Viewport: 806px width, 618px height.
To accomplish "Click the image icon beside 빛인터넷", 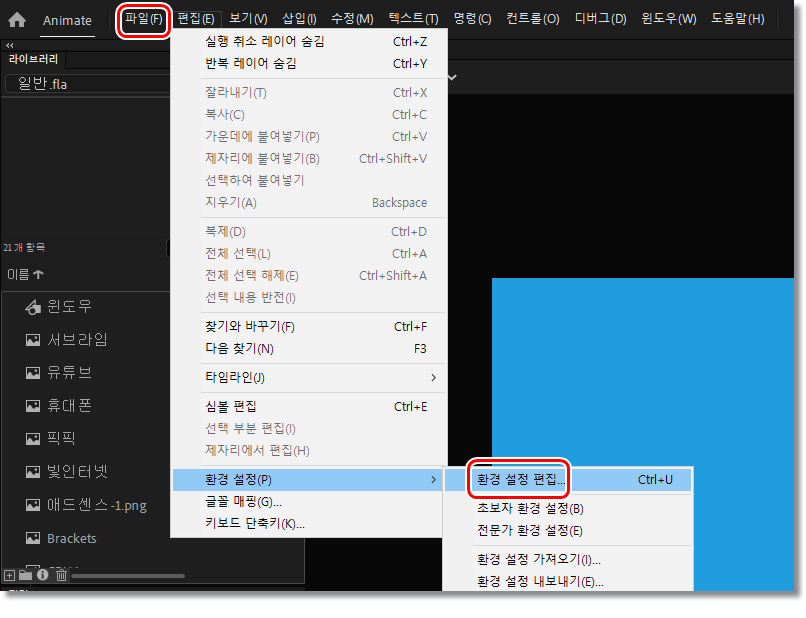I will click(33, 471).
